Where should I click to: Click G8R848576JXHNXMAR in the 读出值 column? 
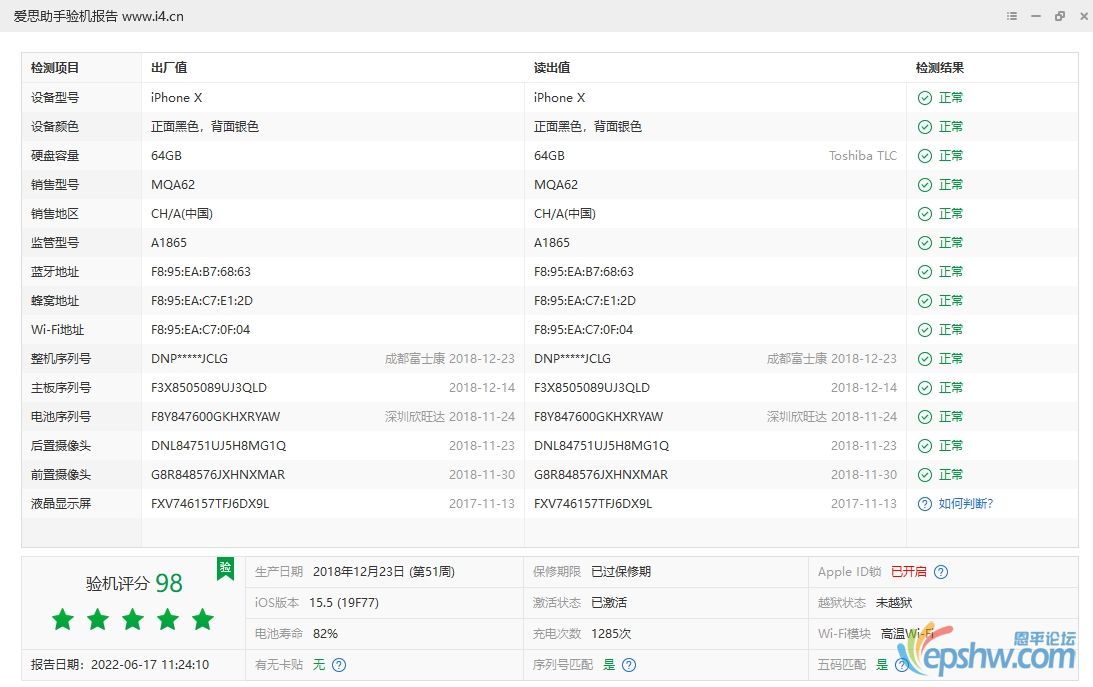coord(601,475)
